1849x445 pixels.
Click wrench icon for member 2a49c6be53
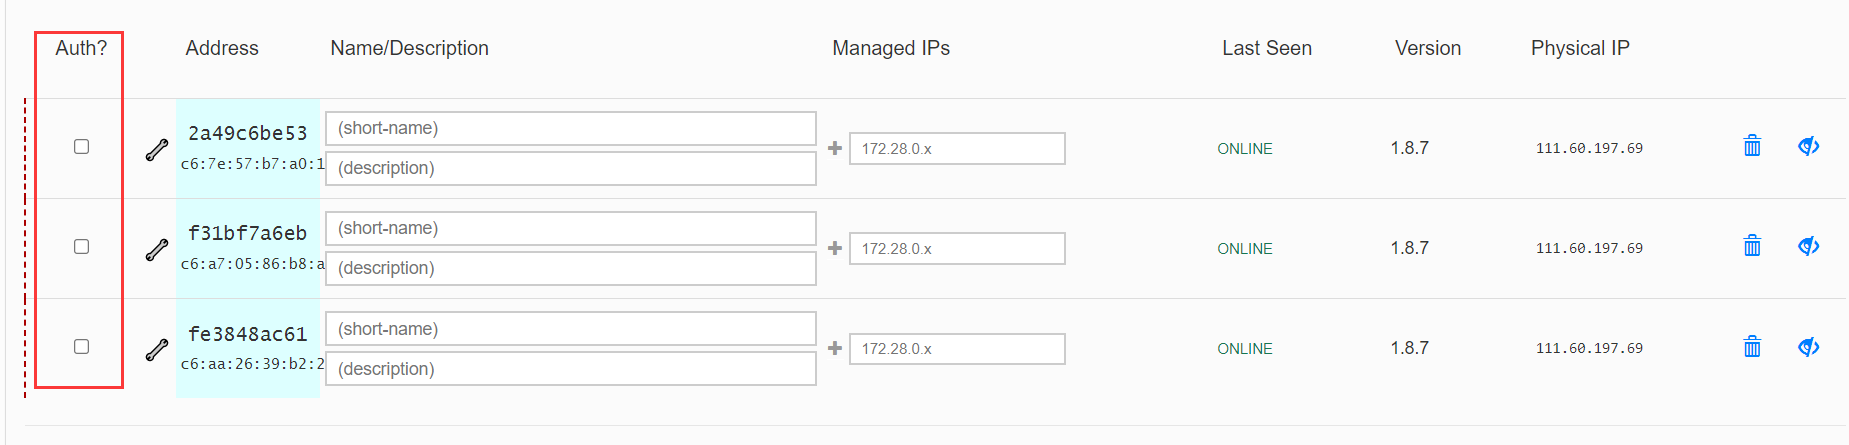click(x=157, y=150)
